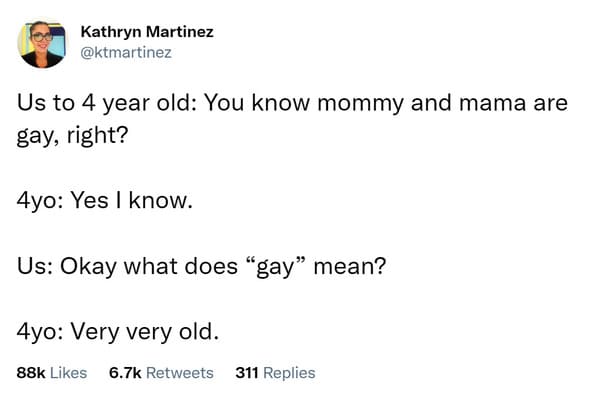Open the 6.7k Retweets list

pyautogui.click(x=160, y=373)
